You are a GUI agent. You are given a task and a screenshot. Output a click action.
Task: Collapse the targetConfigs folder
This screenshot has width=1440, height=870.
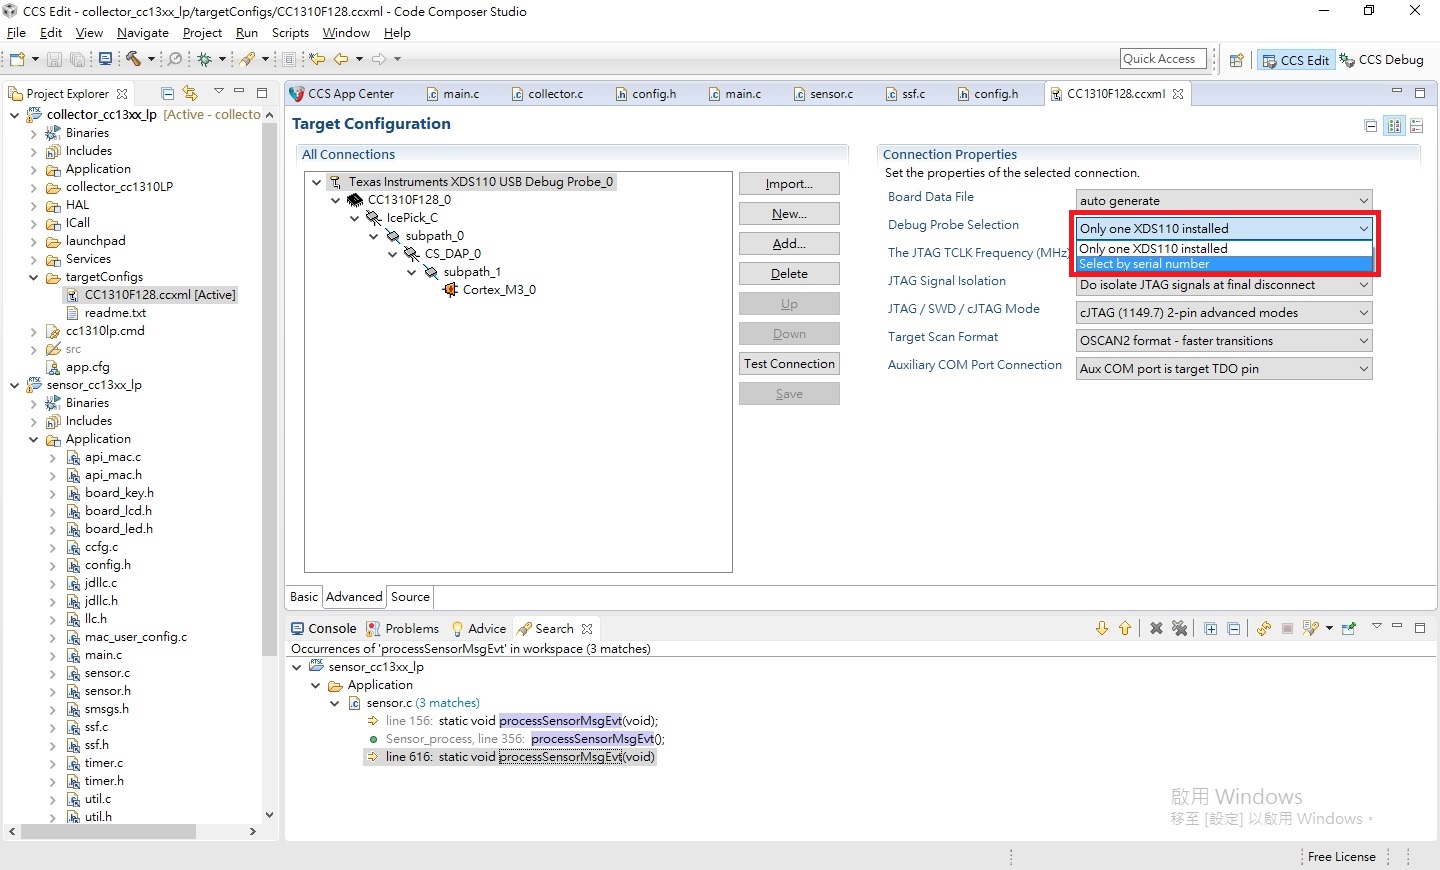(34, 277)
